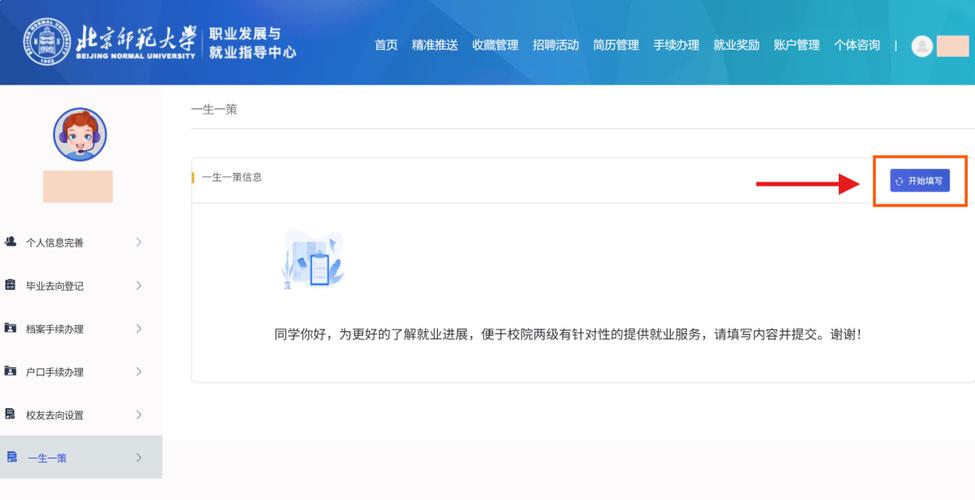
Task: Open 招聘活动 in the top navigation
Action: pos(555,45)
